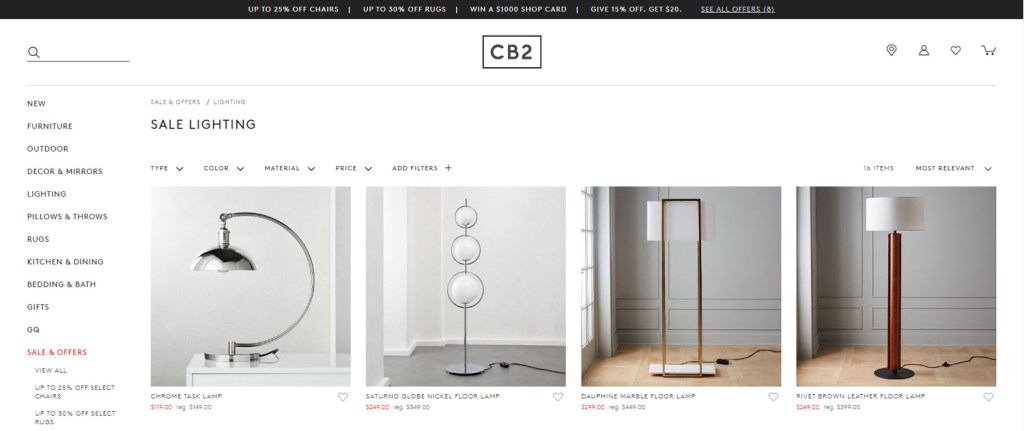
Task: Select Sale & Offers in sidebar
Action: tap(57, 352)
